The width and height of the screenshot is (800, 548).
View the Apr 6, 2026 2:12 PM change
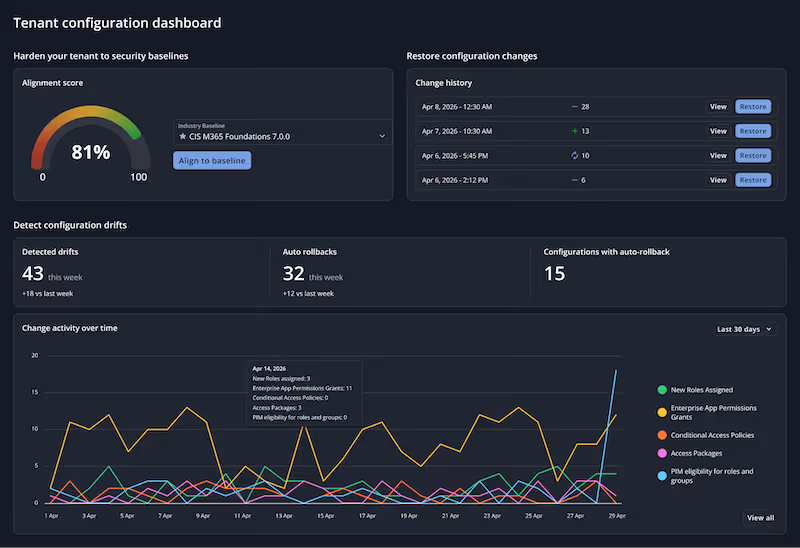pyautogui.click(x=718, y=180)
